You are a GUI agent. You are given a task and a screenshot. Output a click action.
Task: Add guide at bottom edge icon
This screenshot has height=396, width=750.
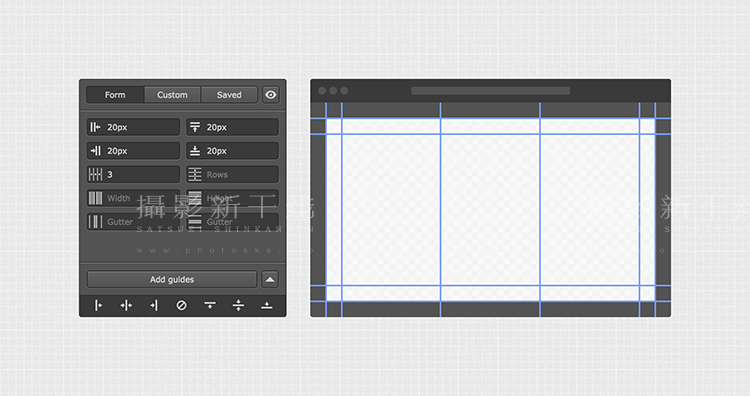(x=266, y=305)
